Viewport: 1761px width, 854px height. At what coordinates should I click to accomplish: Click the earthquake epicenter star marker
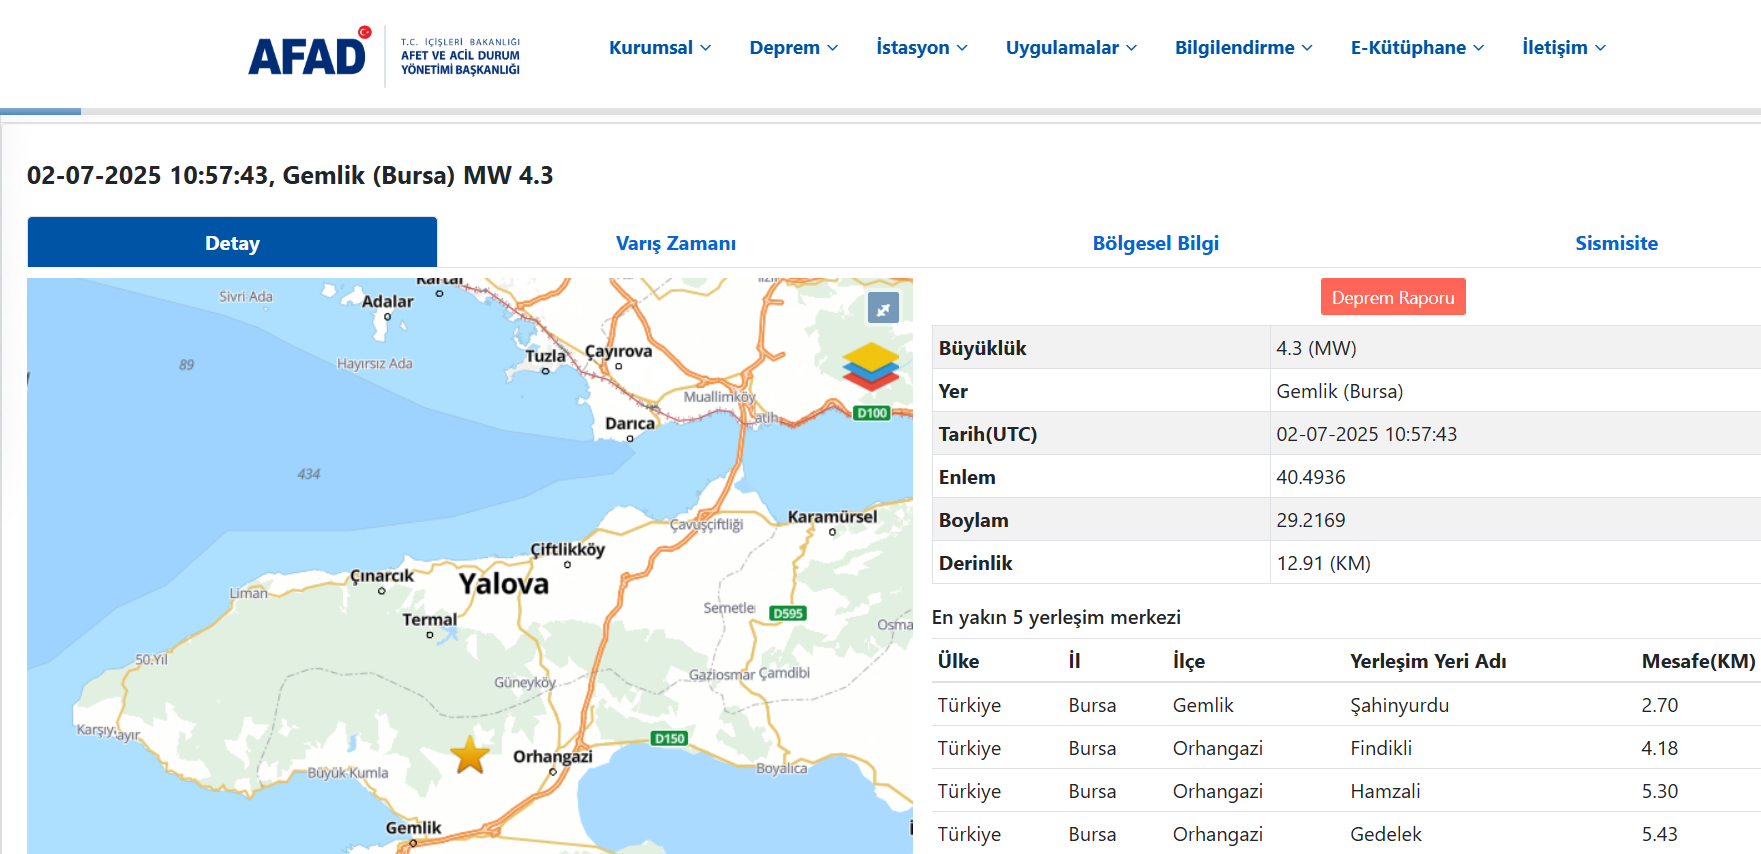[x=470, y=755]
